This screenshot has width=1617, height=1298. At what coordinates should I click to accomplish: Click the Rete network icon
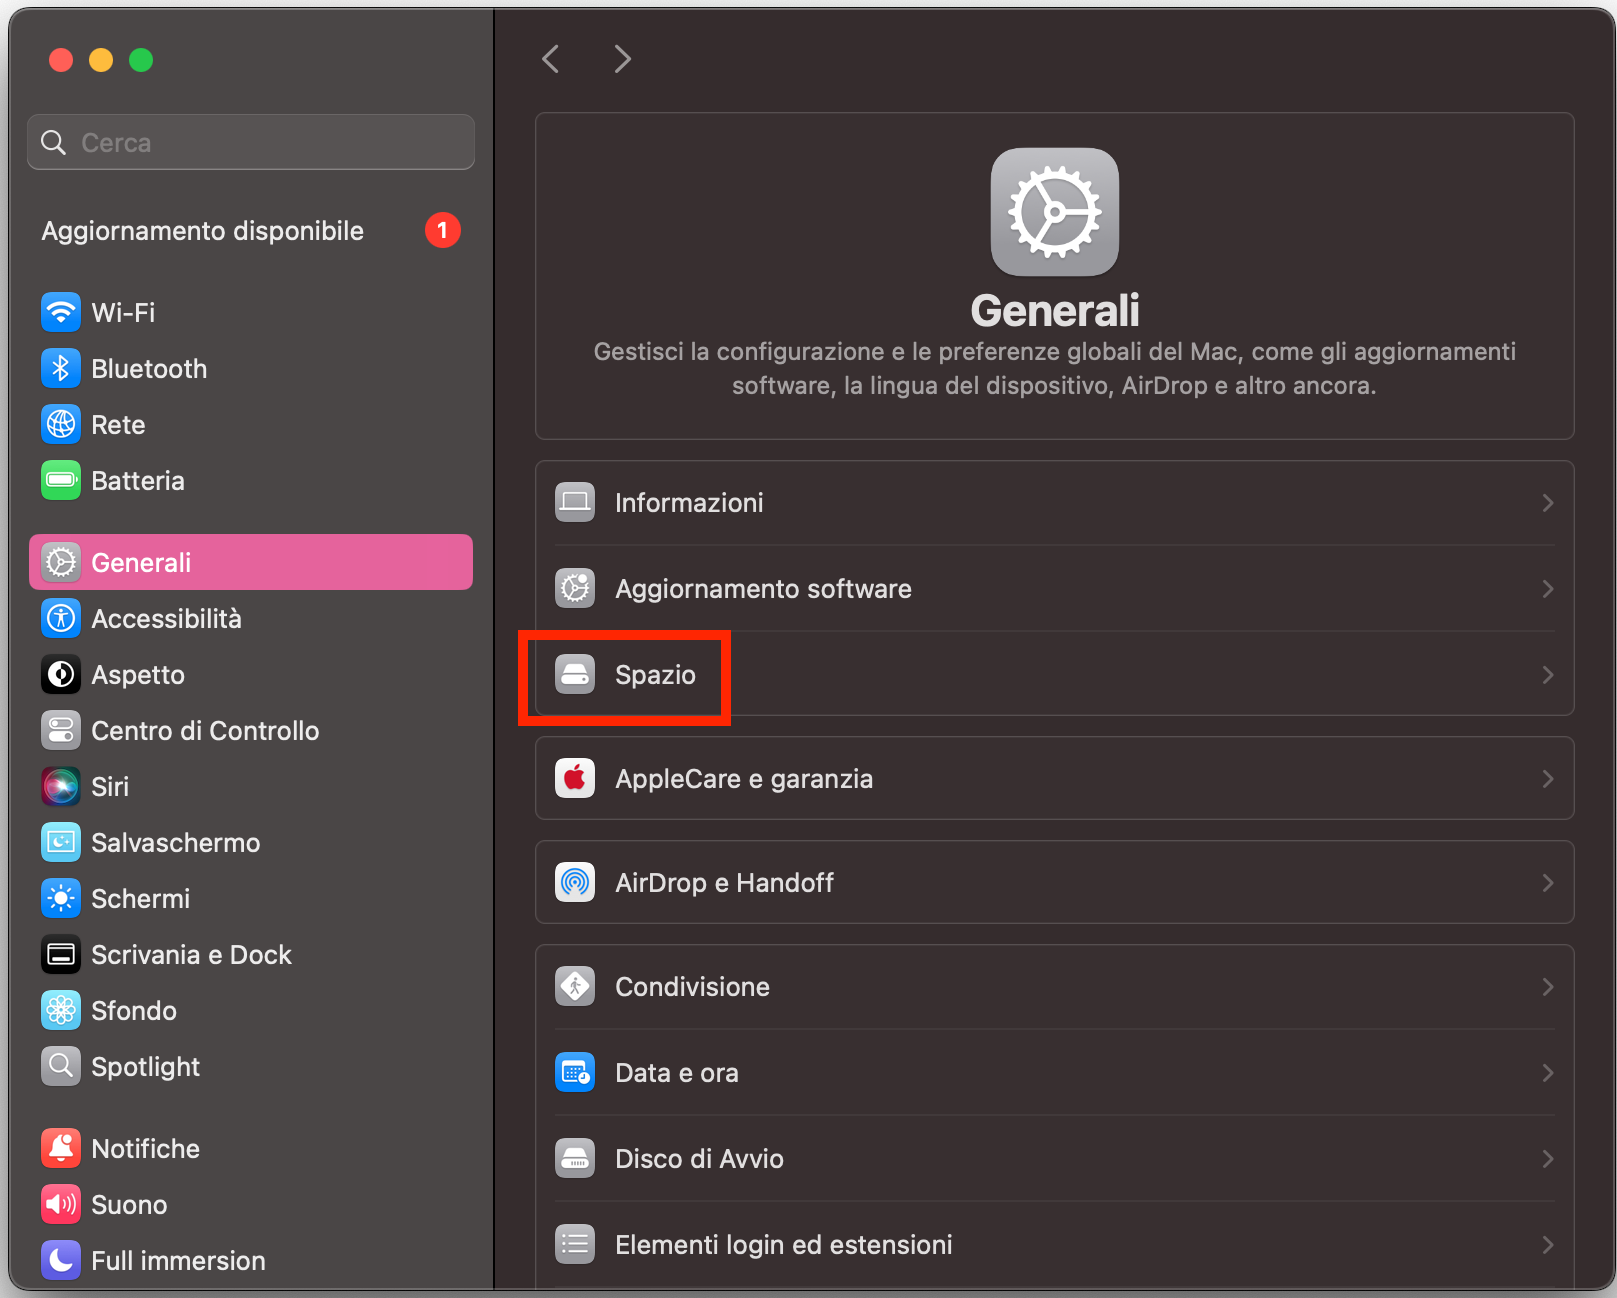coord(60,424)
